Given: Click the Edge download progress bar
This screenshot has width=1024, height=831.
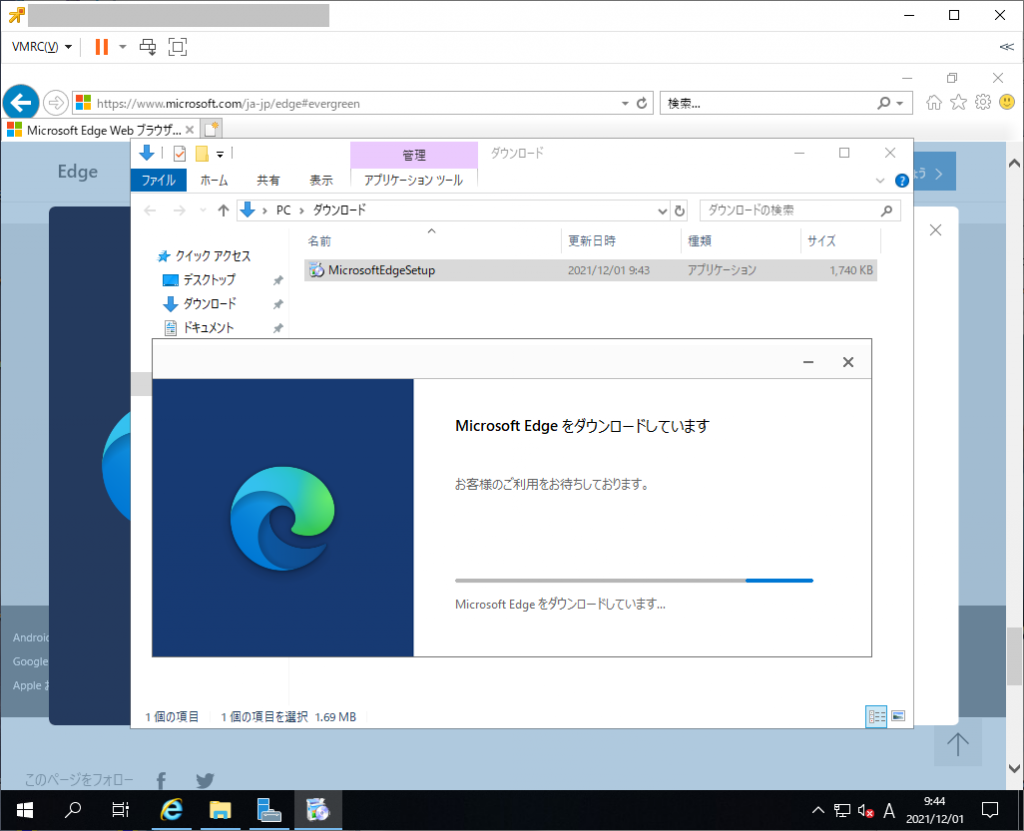Looking at the screenshot, I should click(x=634, y=580).
